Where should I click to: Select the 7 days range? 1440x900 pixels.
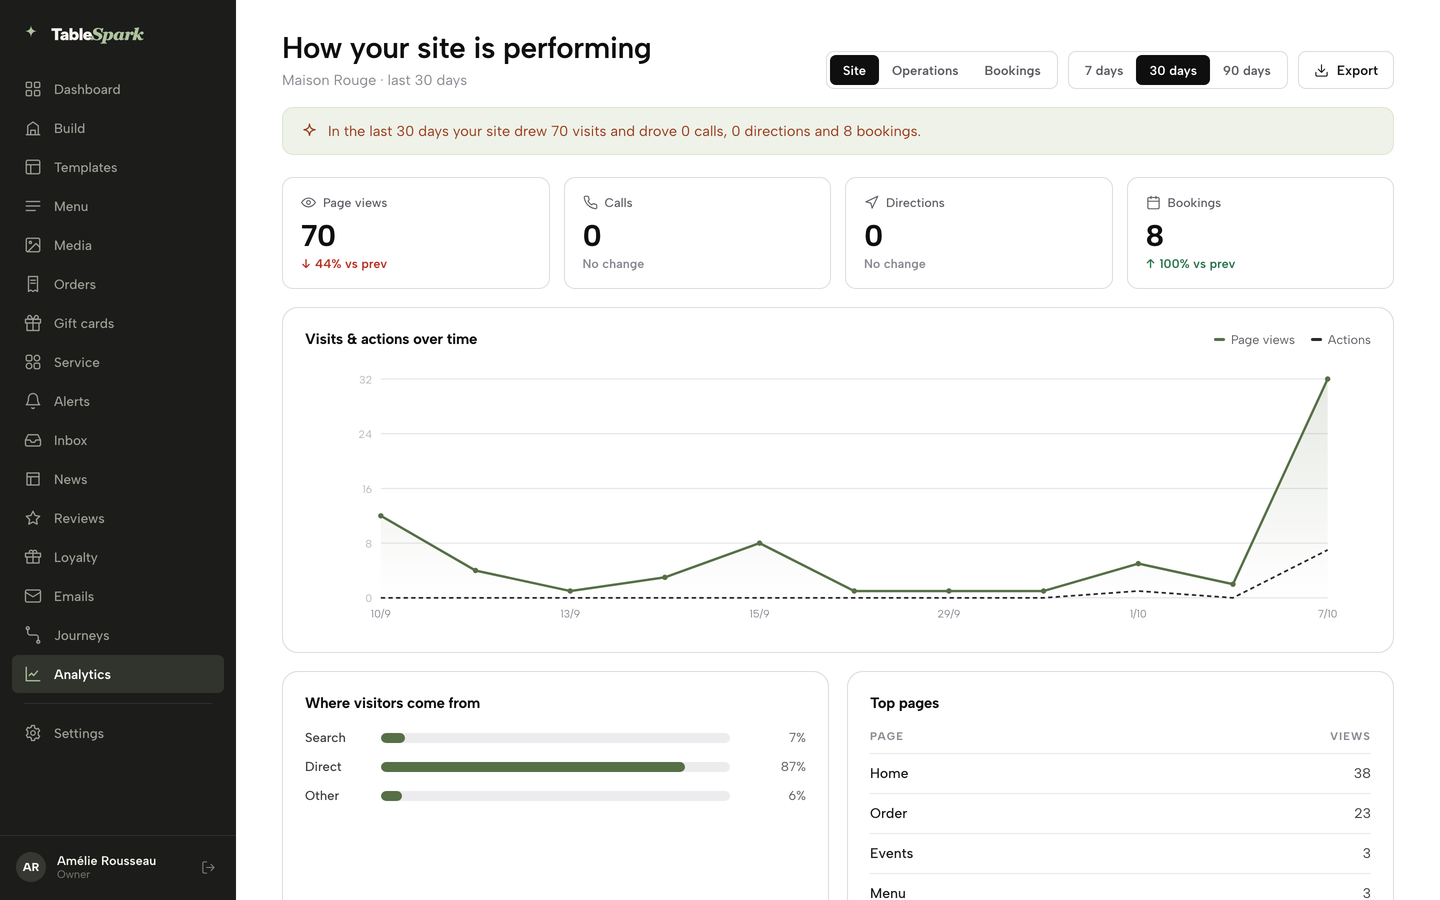[x=1104, y=70]
